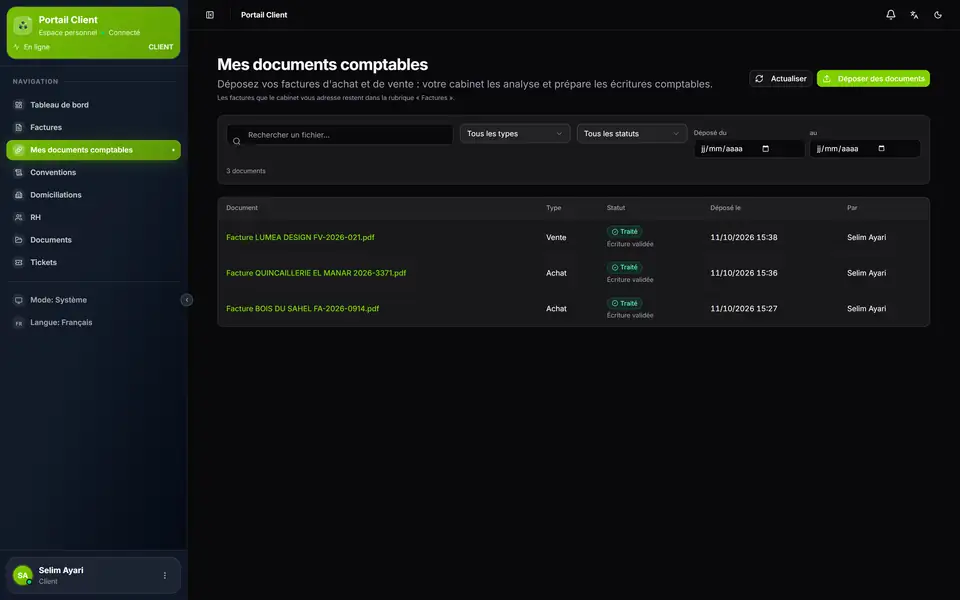Open the Tous les types dropdown

(x=515, y=133)
